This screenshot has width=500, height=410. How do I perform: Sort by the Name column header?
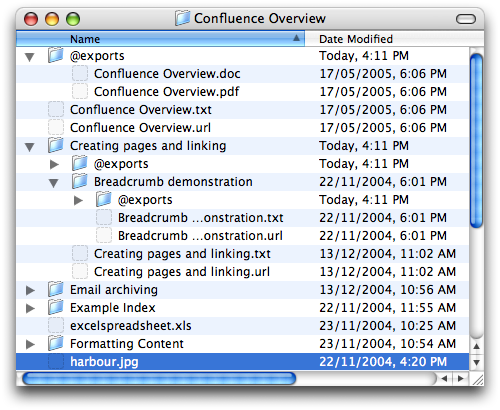pos(160,39)
